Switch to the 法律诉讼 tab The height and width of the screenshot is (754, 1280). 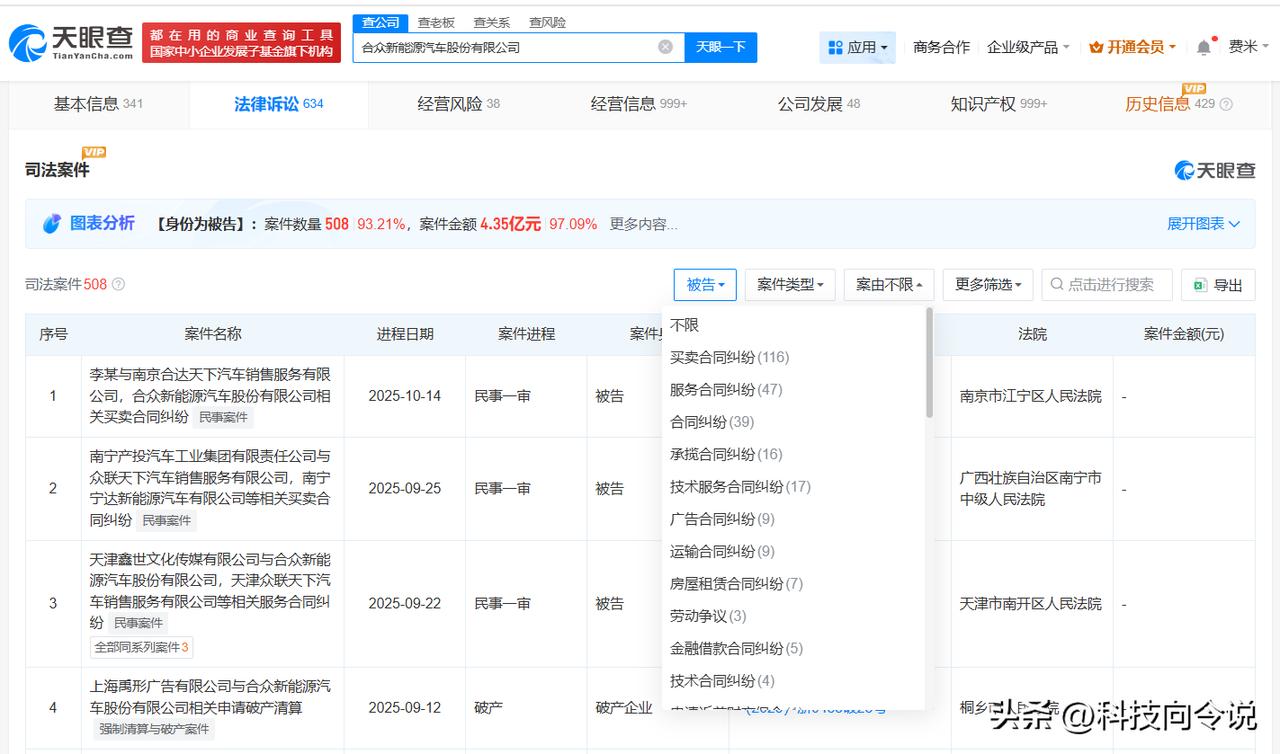pyautogui.click(x=278, y=104)
